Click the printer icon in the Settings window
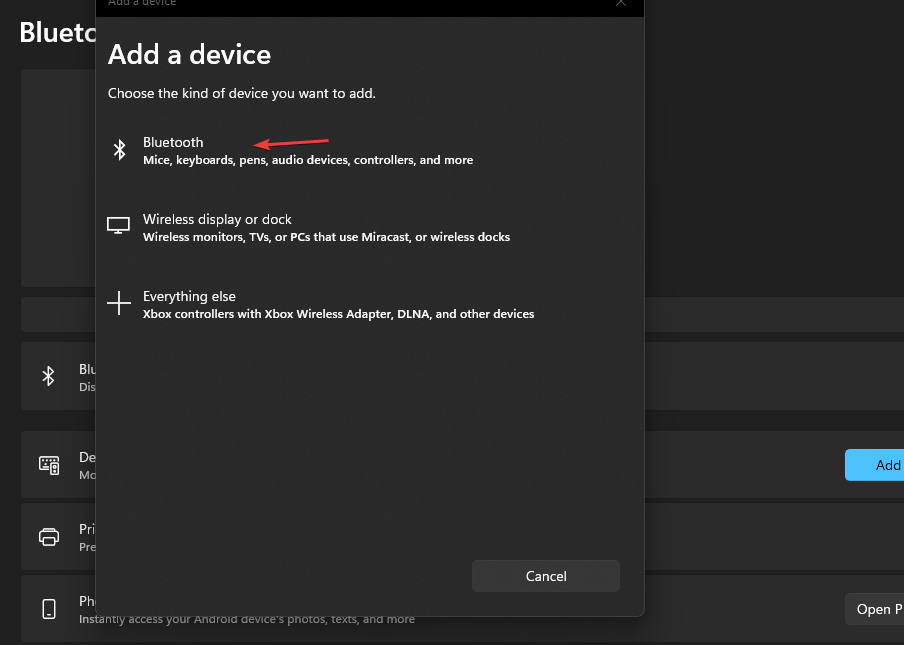 (49, 537)
